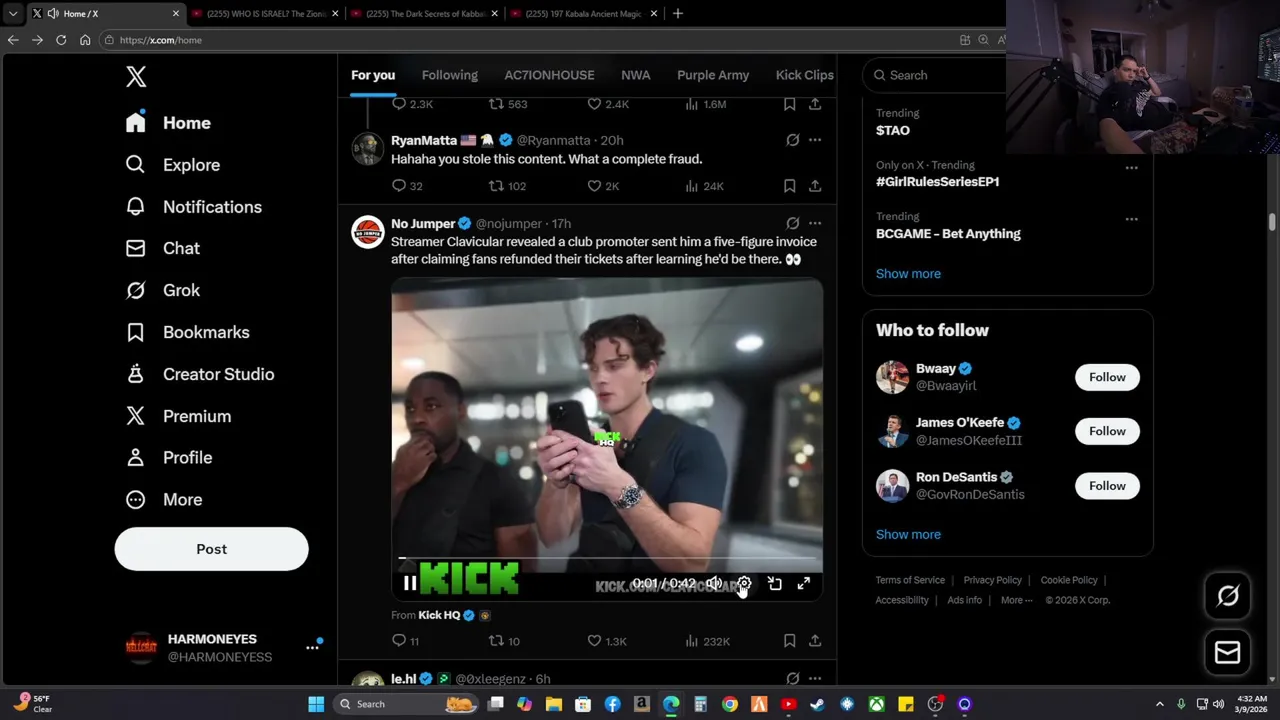Open the floating messages button
Screen dimensions: 1280x720
[x=1228, y=653]
